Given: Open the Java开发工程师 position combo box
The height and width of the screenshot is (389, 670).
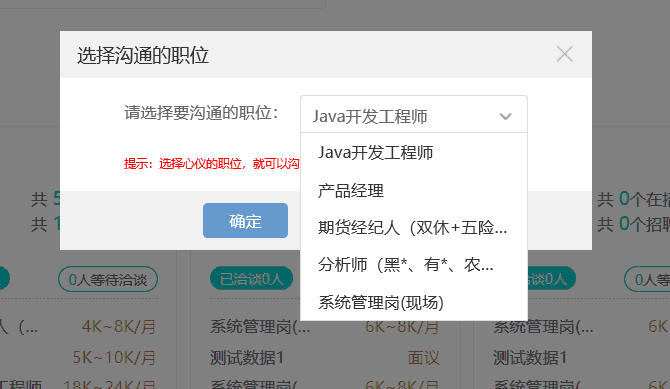Looking at the screenshot, I should 414,115.
